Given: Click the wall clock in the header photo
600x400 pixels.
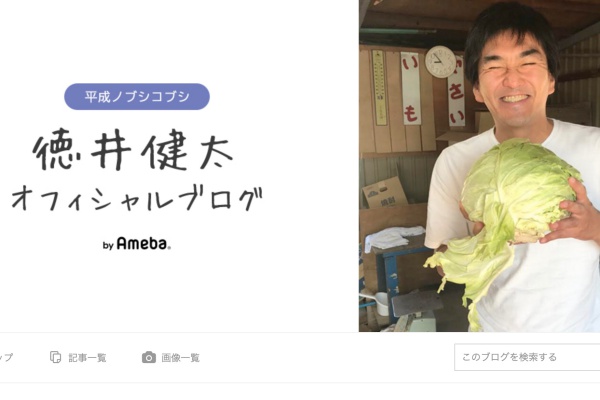Looking at the screenshot, I should point(440,62).
